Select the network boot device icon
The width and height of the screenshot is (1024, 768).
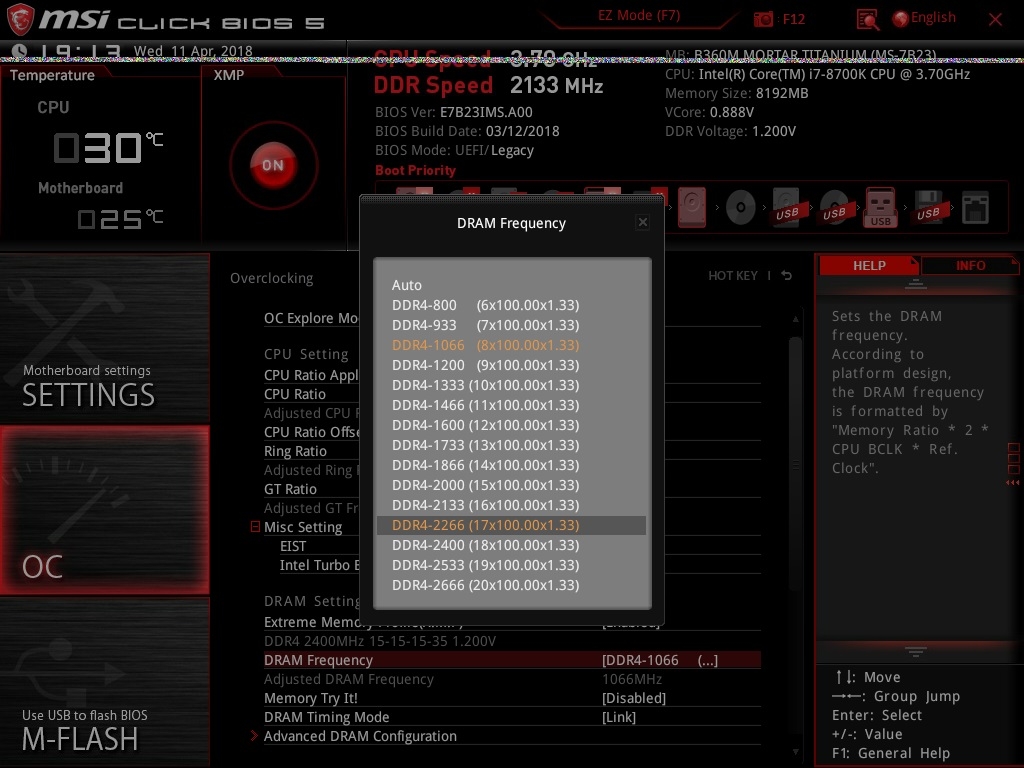[975, 208]
